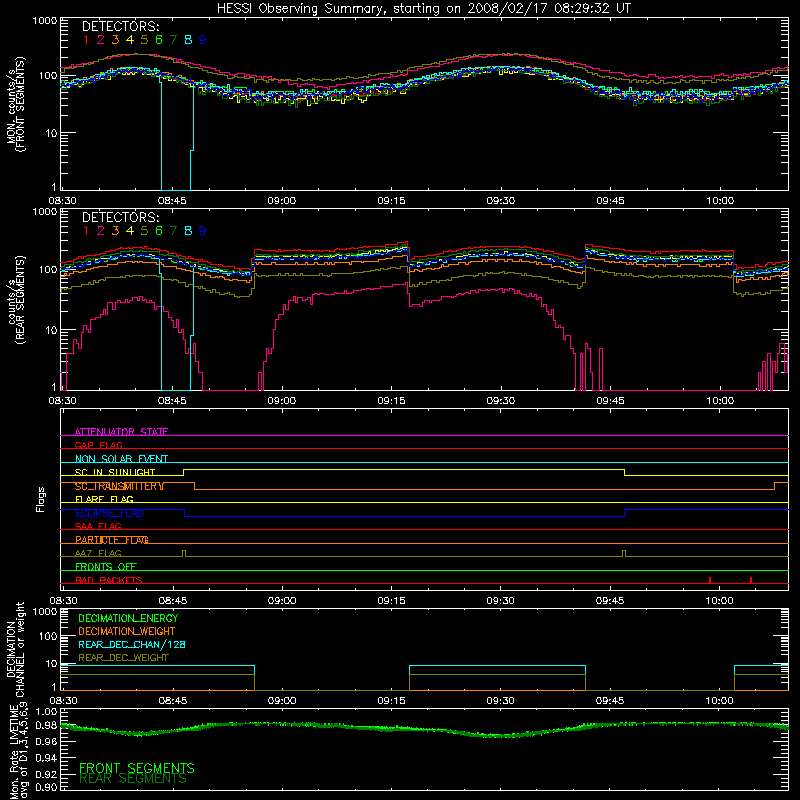Click detector 7 in rear segments legend
The image size is (800, 800).
173,231
